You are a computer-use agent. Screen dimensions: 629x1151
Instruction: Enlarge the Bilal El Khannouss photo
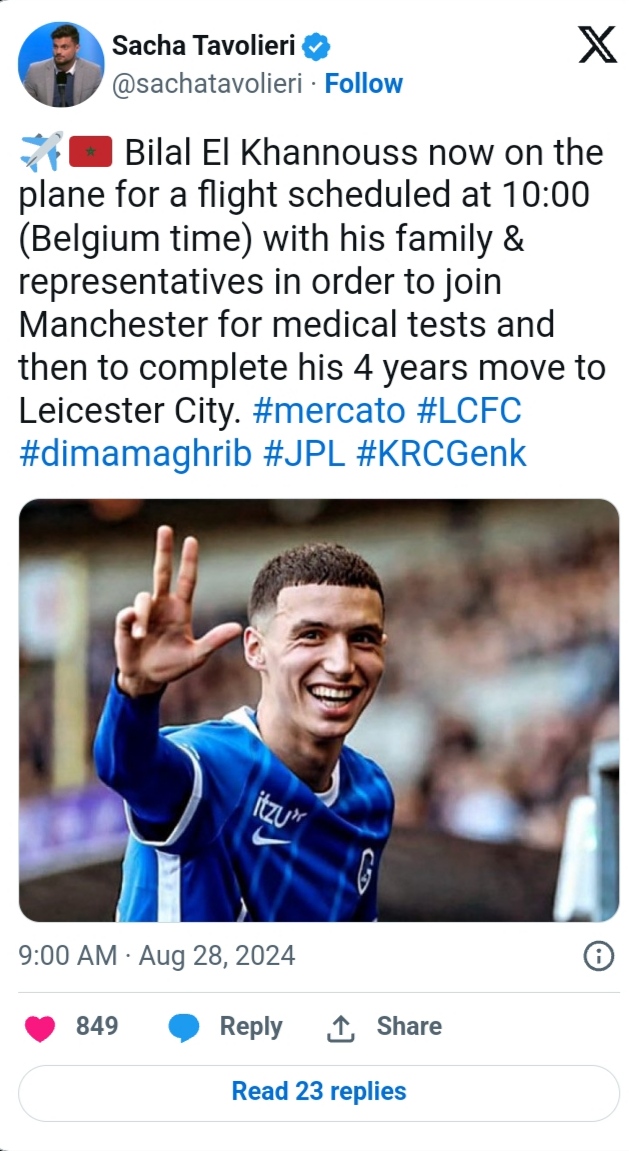tap(319, 710)
